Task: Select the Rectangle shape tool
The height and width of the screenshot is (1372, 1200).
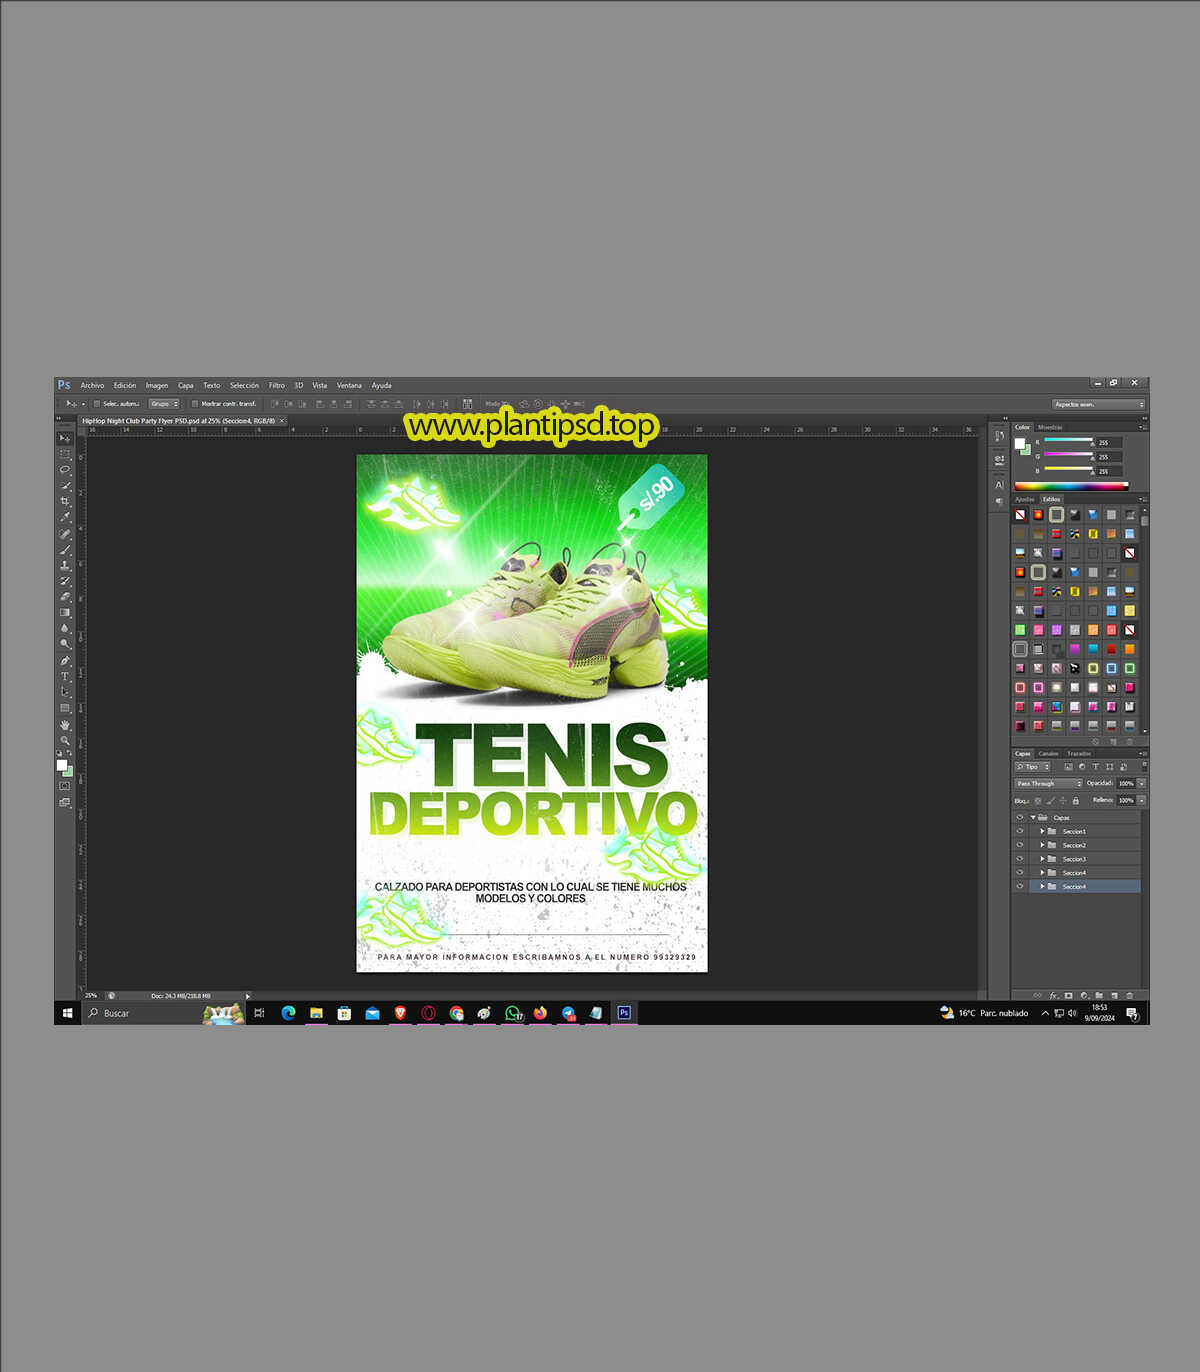Action: pyautogui.click(x=65, y=709)
